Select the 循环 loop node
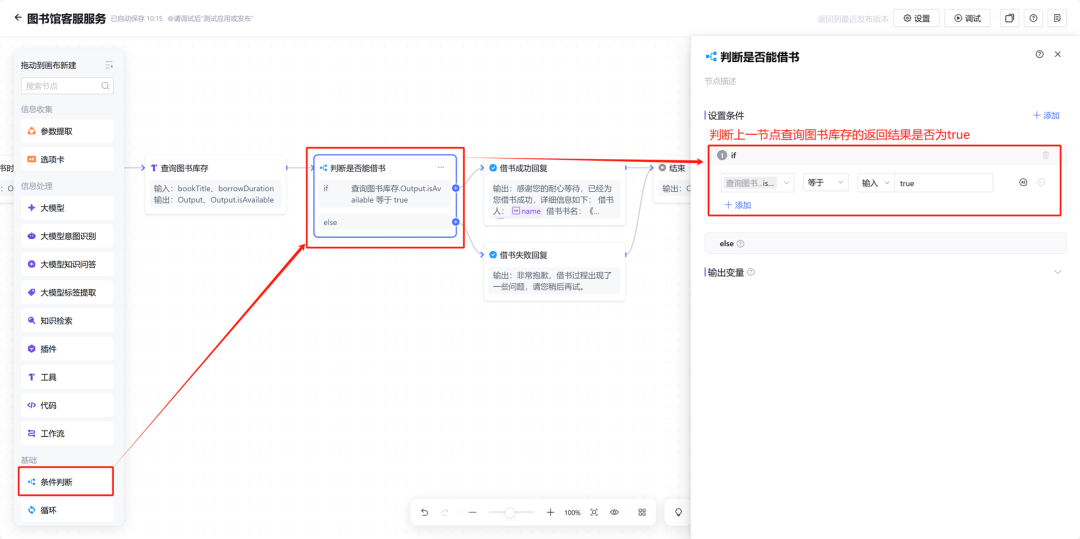 point(67,510)
